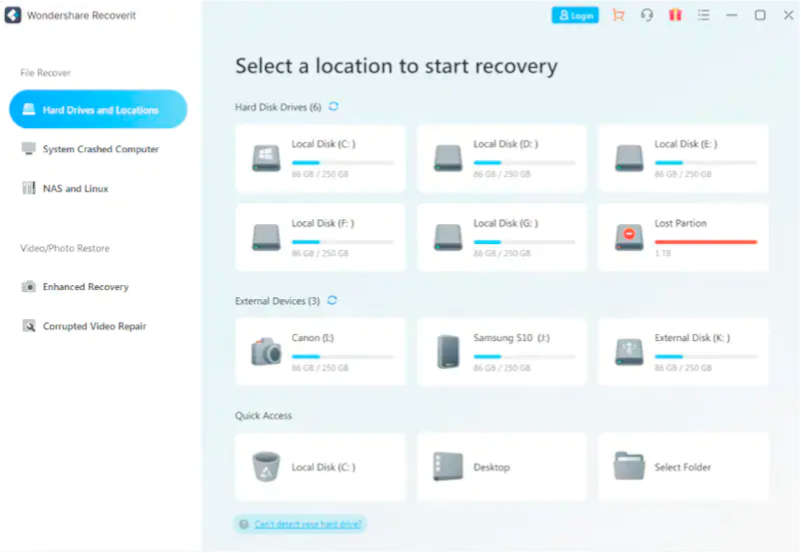Screen dimensions: 801x553
Task: Click the Enhanced Recovery camera icon
Action: pyautogui.click(x=29, y=286)
